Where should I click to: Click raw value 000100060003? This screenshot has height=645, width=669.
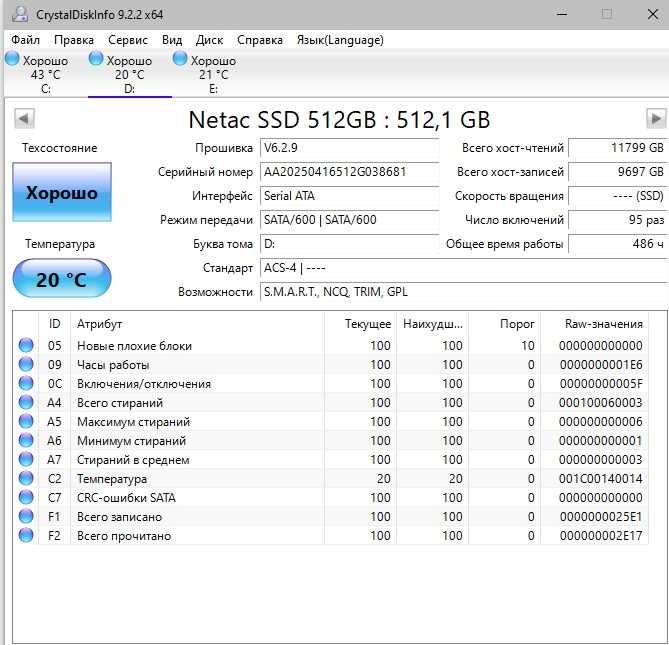pyautogui.click(x=601, y=403)
